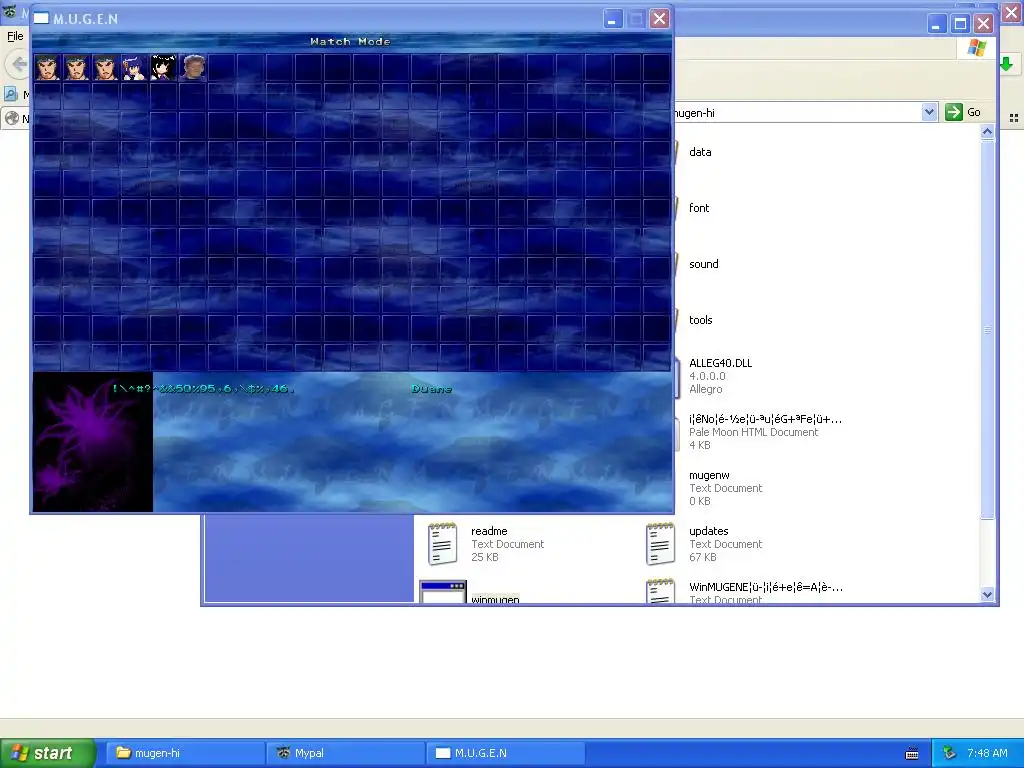The width and height of the screenshot is (1024, 768).
Task: Click the gray globe tab icon in Mypal
Action: coord(12,118)
